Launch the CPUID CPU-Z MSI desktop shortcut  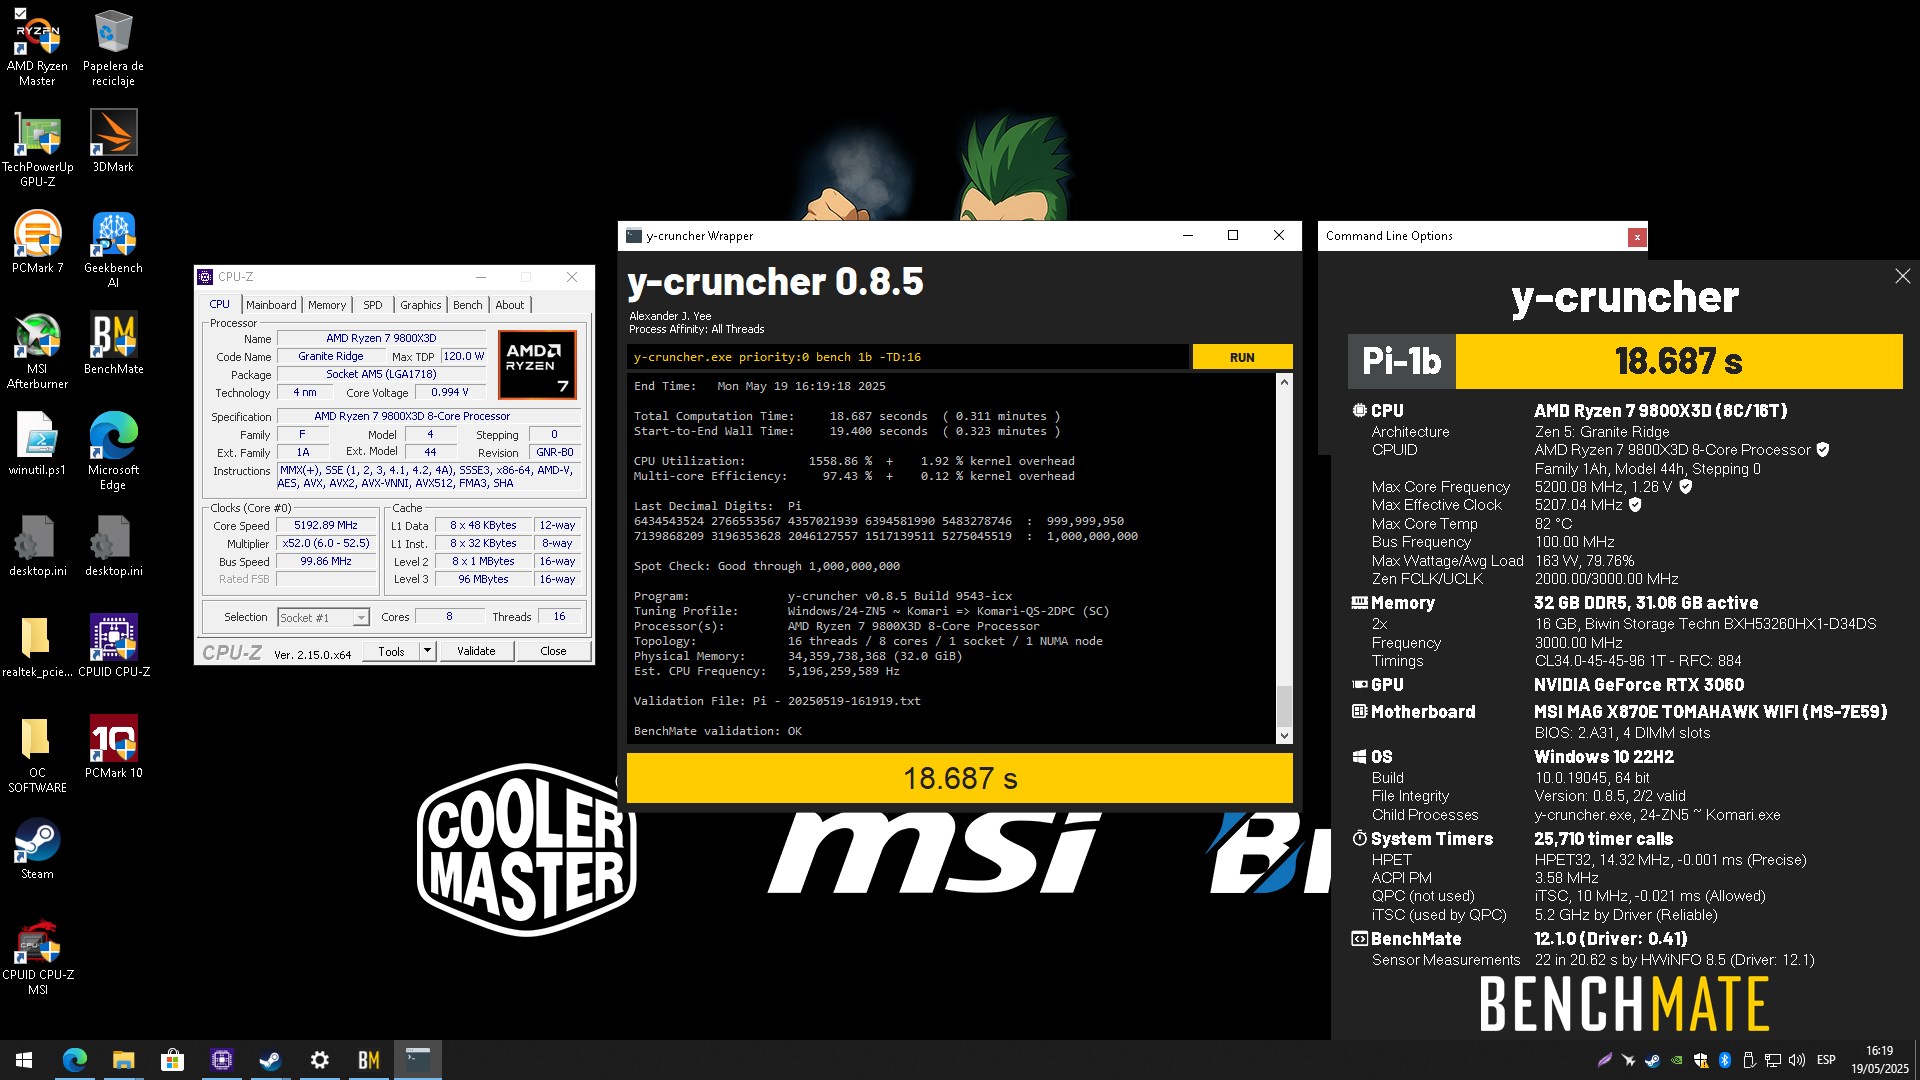37,957
